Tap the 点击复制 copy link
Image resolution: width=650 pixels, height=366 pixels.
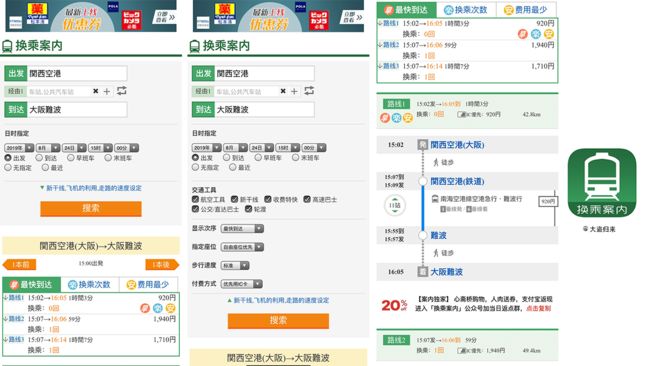click(x=538, y=308)
